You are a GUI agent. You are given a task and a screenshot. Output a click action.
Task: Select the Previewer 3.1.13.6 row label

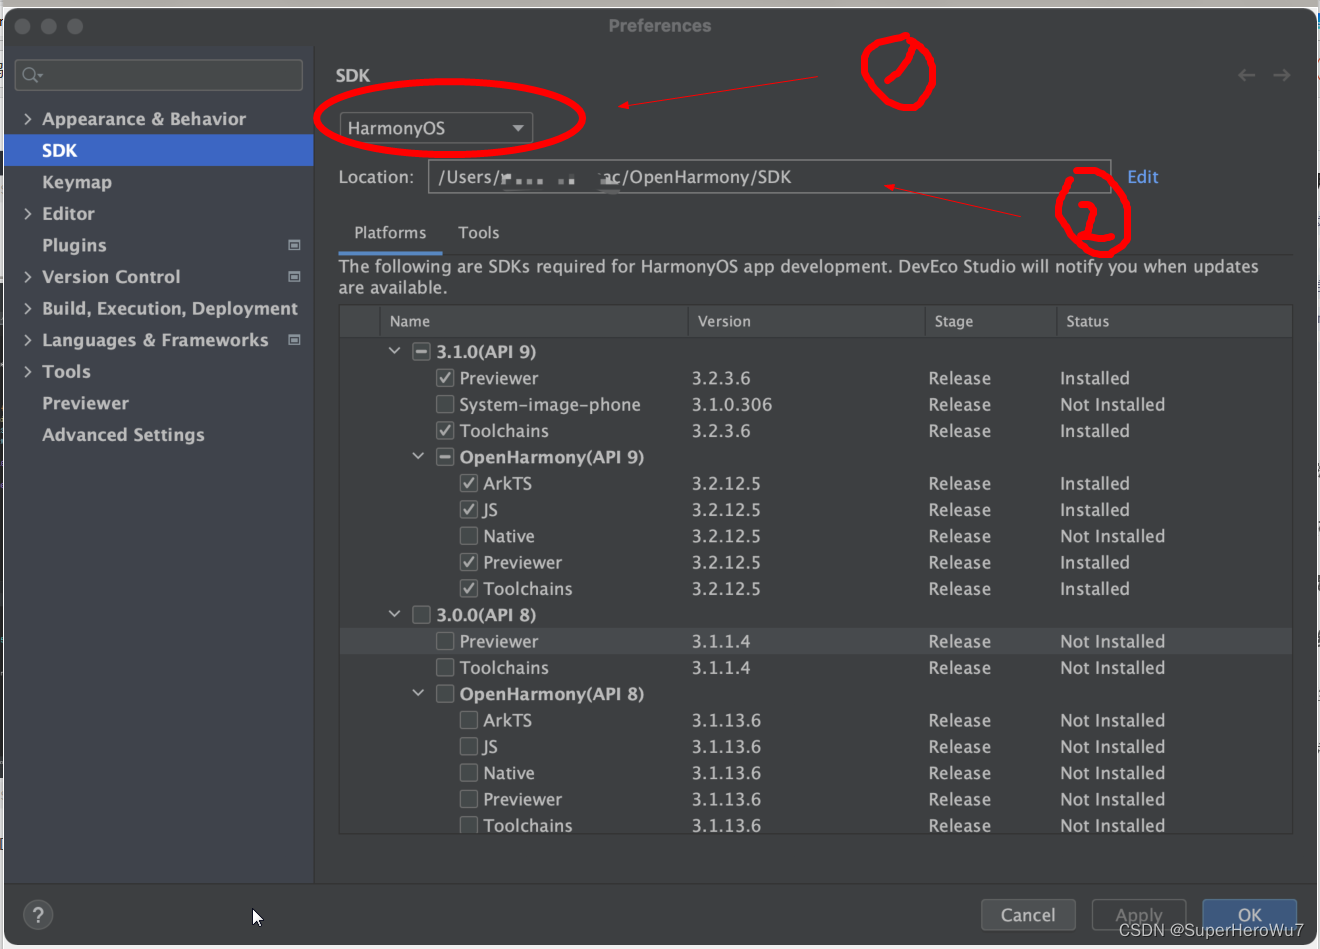coord(522,800)
